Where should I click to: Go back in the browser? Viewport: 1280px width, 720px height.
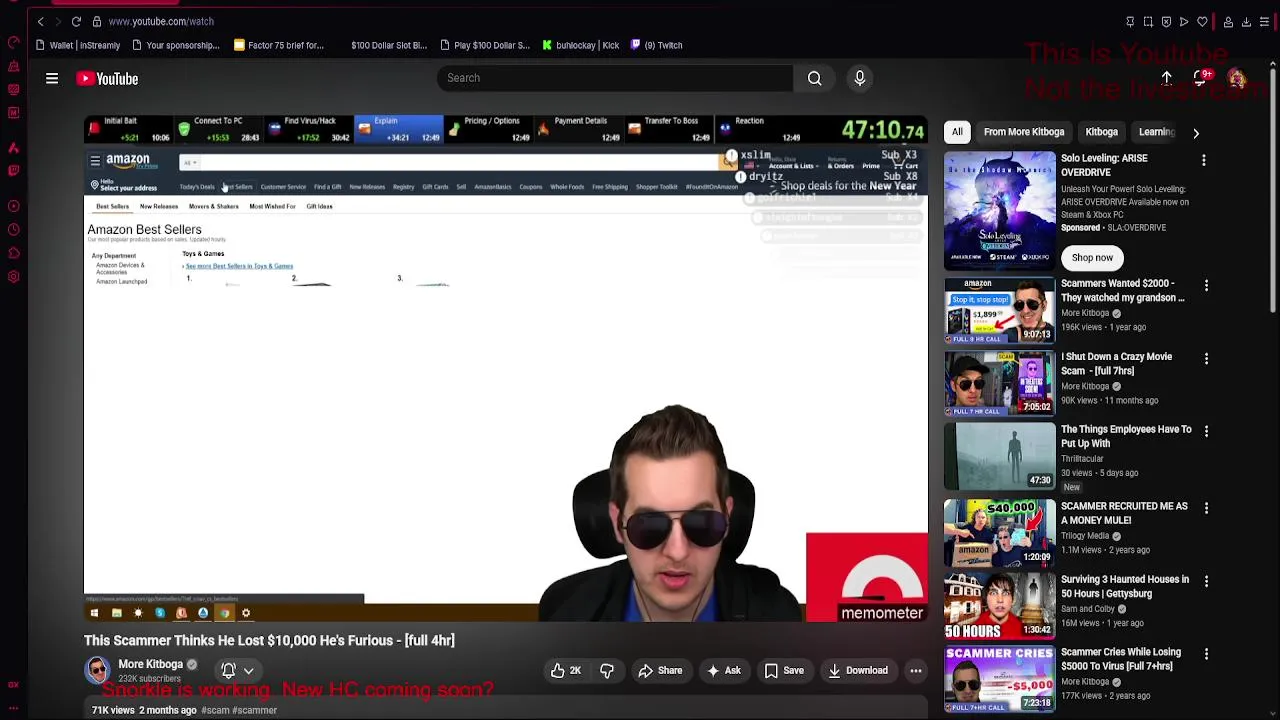click(x=40, y=21)
